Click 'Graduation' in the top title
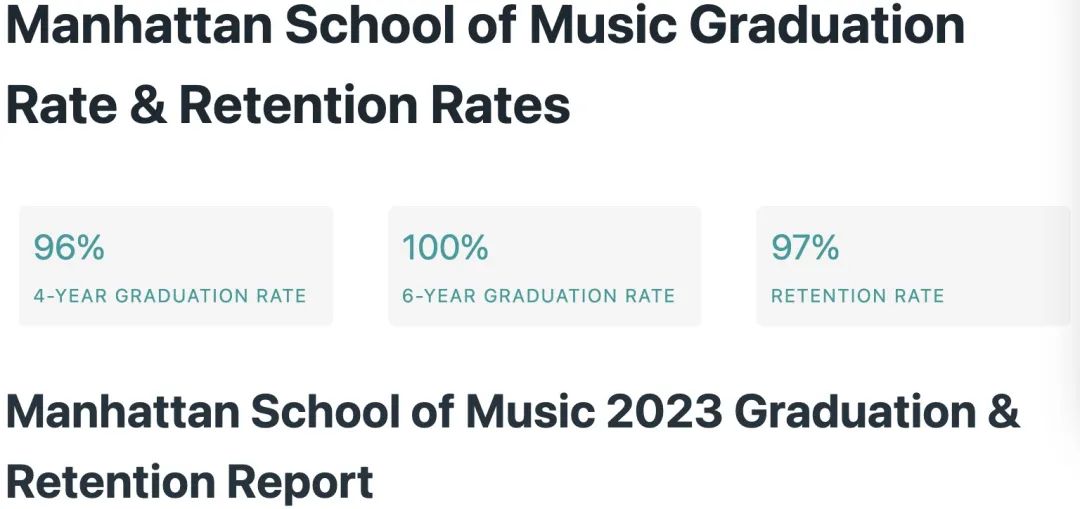This screenshot has width=1080, height=509. coord(827,25)
